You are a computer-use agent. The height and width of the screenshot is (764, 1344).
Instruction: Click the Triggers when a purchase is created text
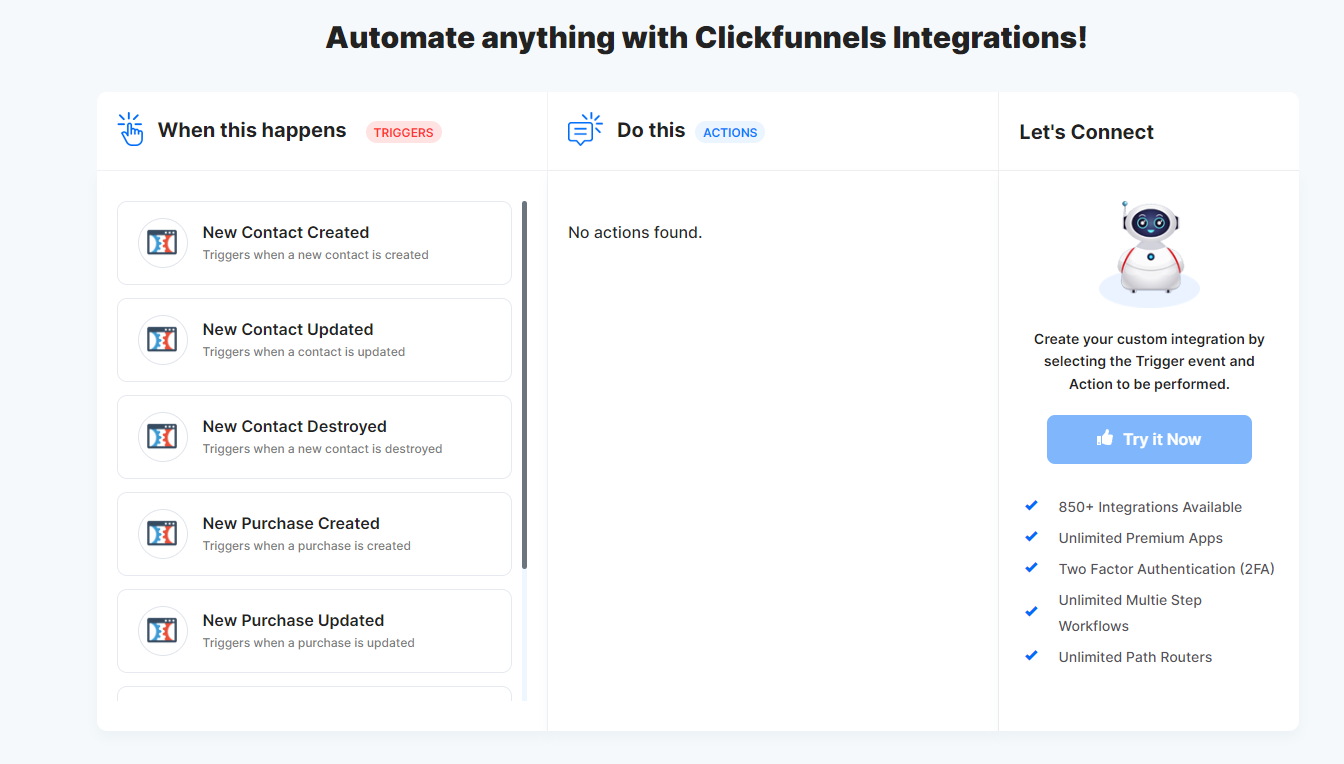click(x=307, y=546)
